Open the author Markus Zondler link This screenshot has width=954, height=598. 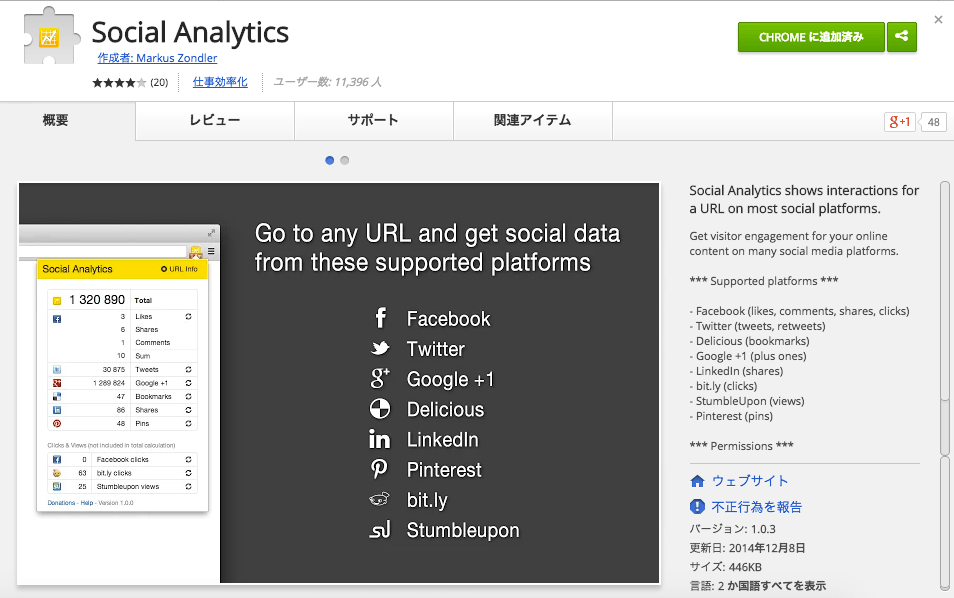157,58
